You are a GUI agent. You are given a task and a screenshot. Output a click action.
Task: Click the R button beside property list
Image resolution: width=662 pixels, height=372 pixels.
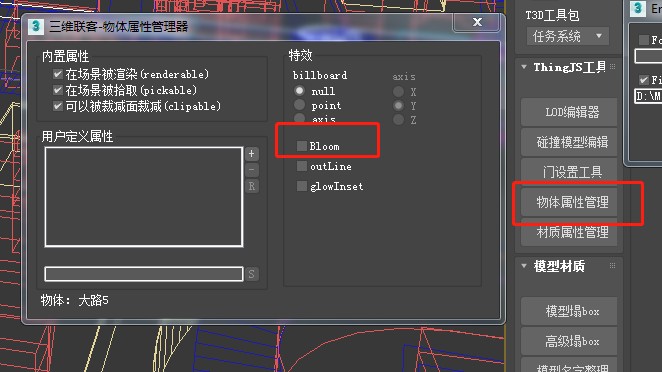252,186
